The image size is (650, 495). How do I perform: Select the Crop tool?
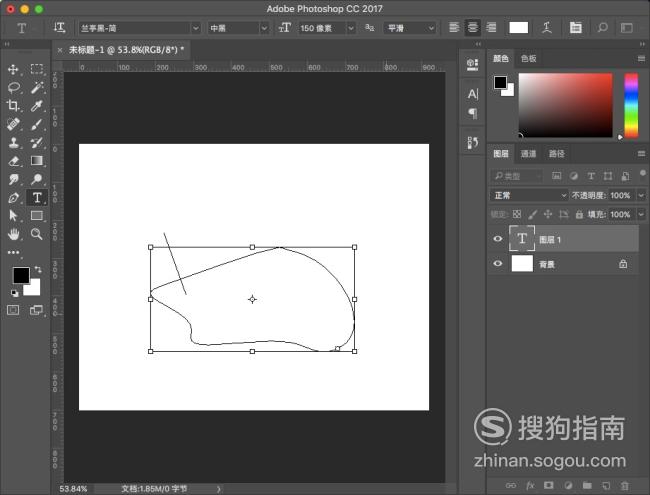(13, 106)
